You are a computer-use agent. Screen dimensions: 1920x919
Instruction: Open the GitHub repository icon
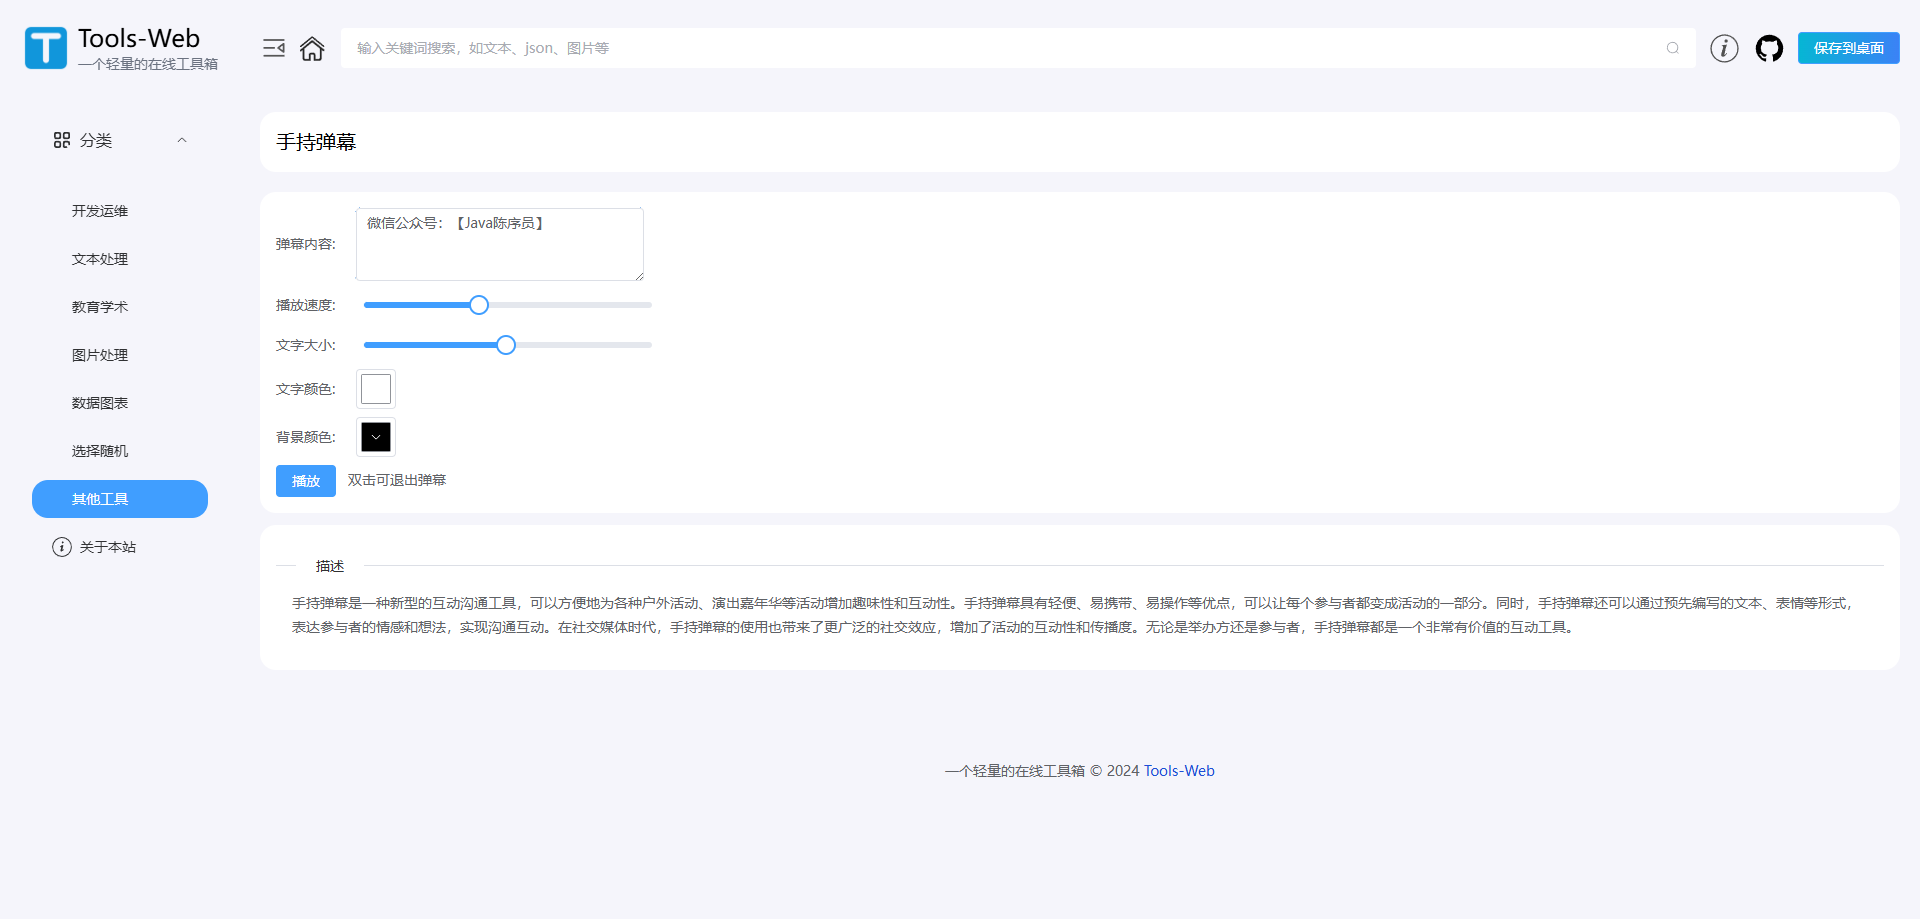(x=1769, y=48)
